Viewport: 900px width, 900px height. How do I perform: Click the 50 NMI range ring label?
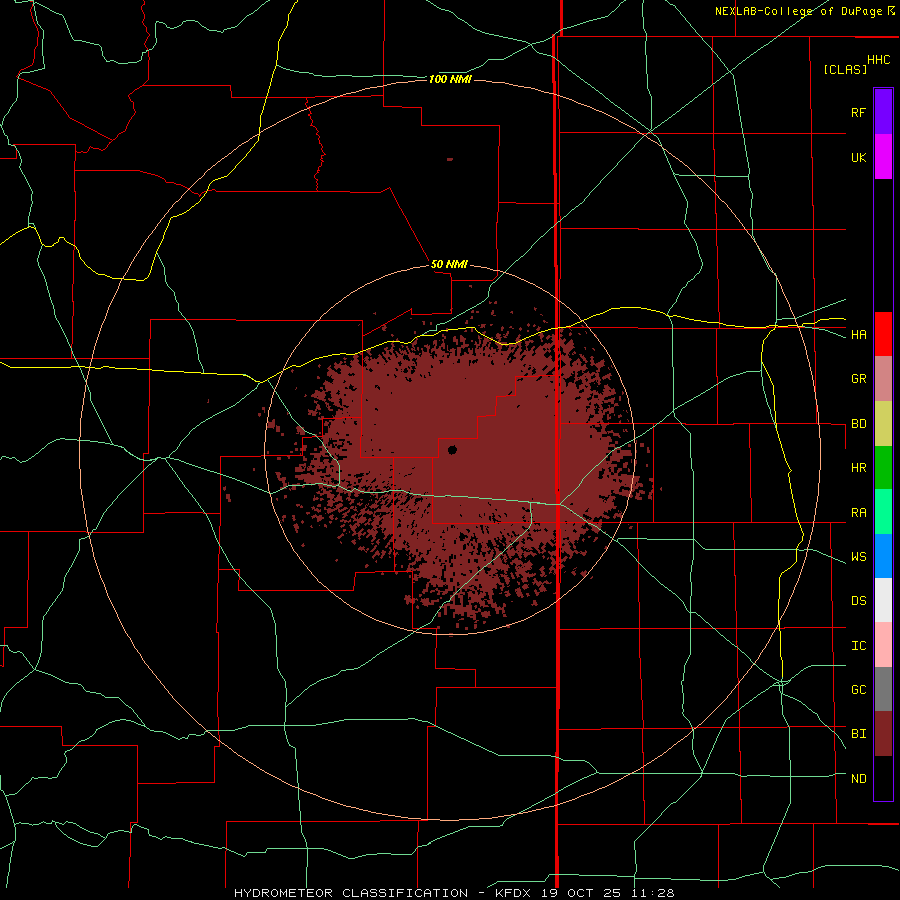coord(449,265)
